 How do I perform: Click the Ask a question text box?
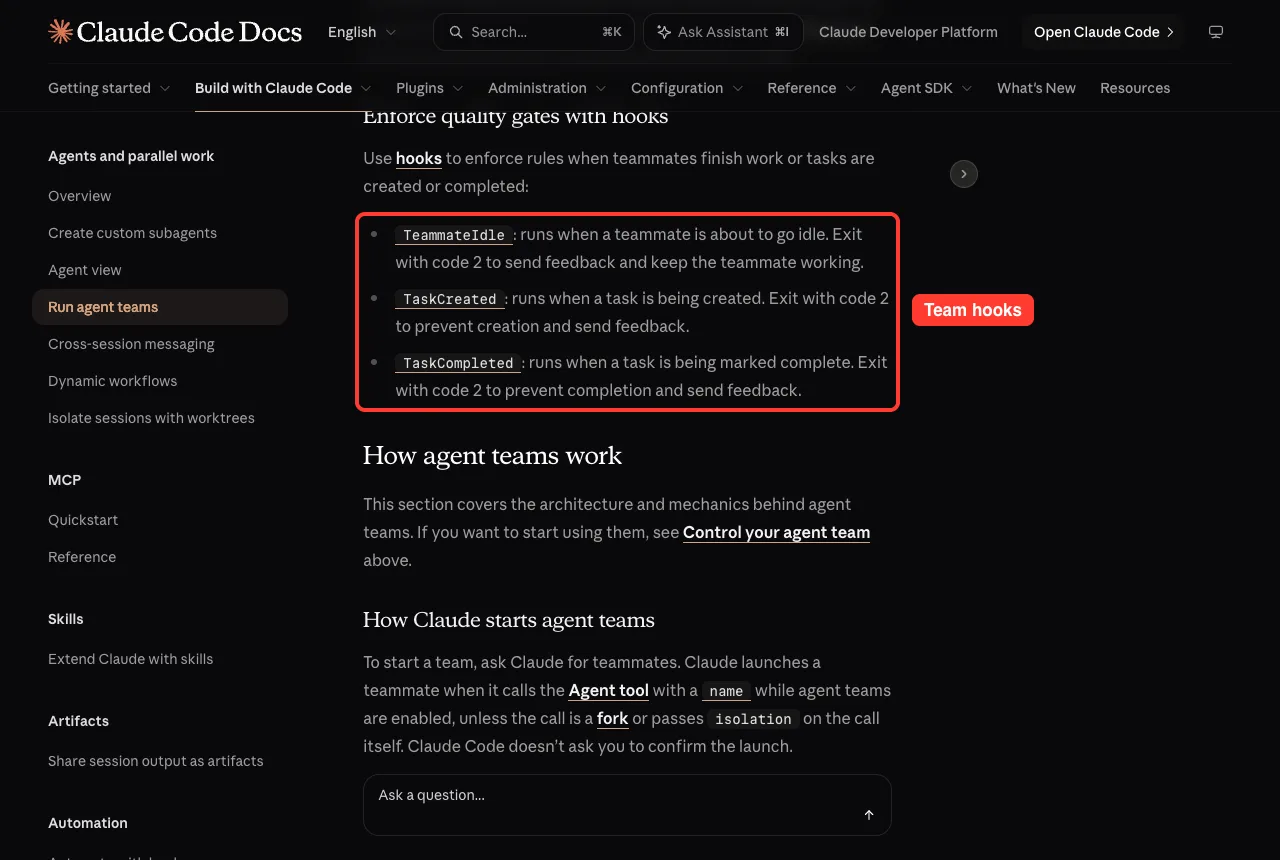point(627,805)
